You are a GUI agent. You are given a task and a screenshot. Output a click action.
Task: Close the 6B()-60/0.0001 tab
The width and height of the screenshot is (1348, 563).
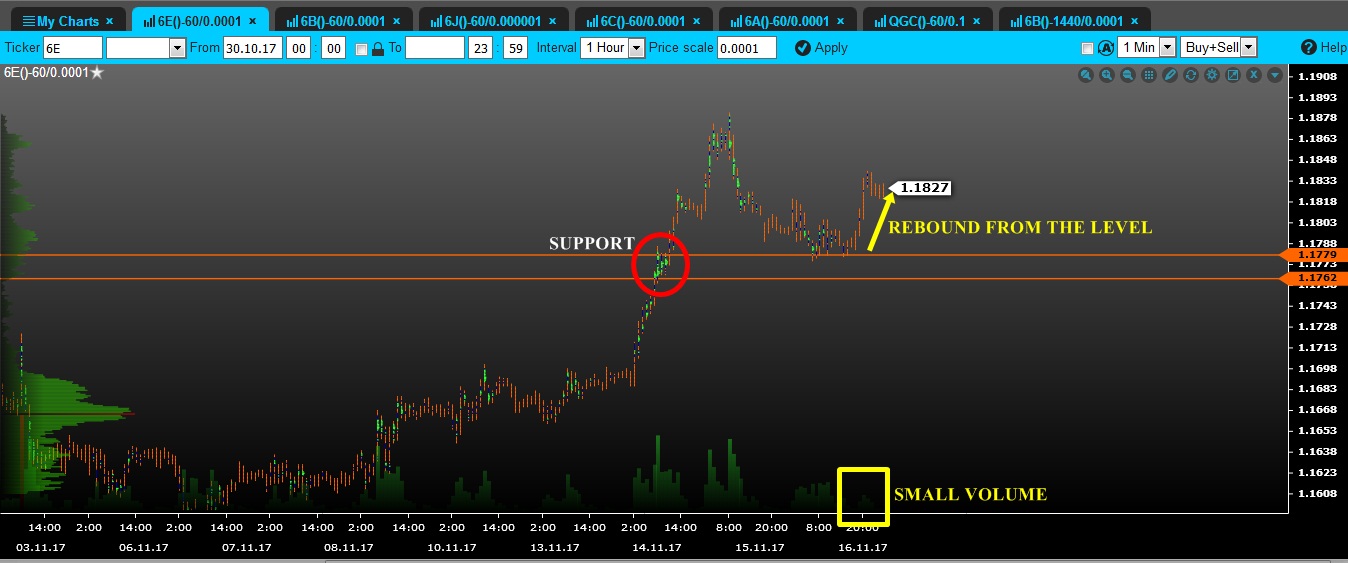click(395, 21)
